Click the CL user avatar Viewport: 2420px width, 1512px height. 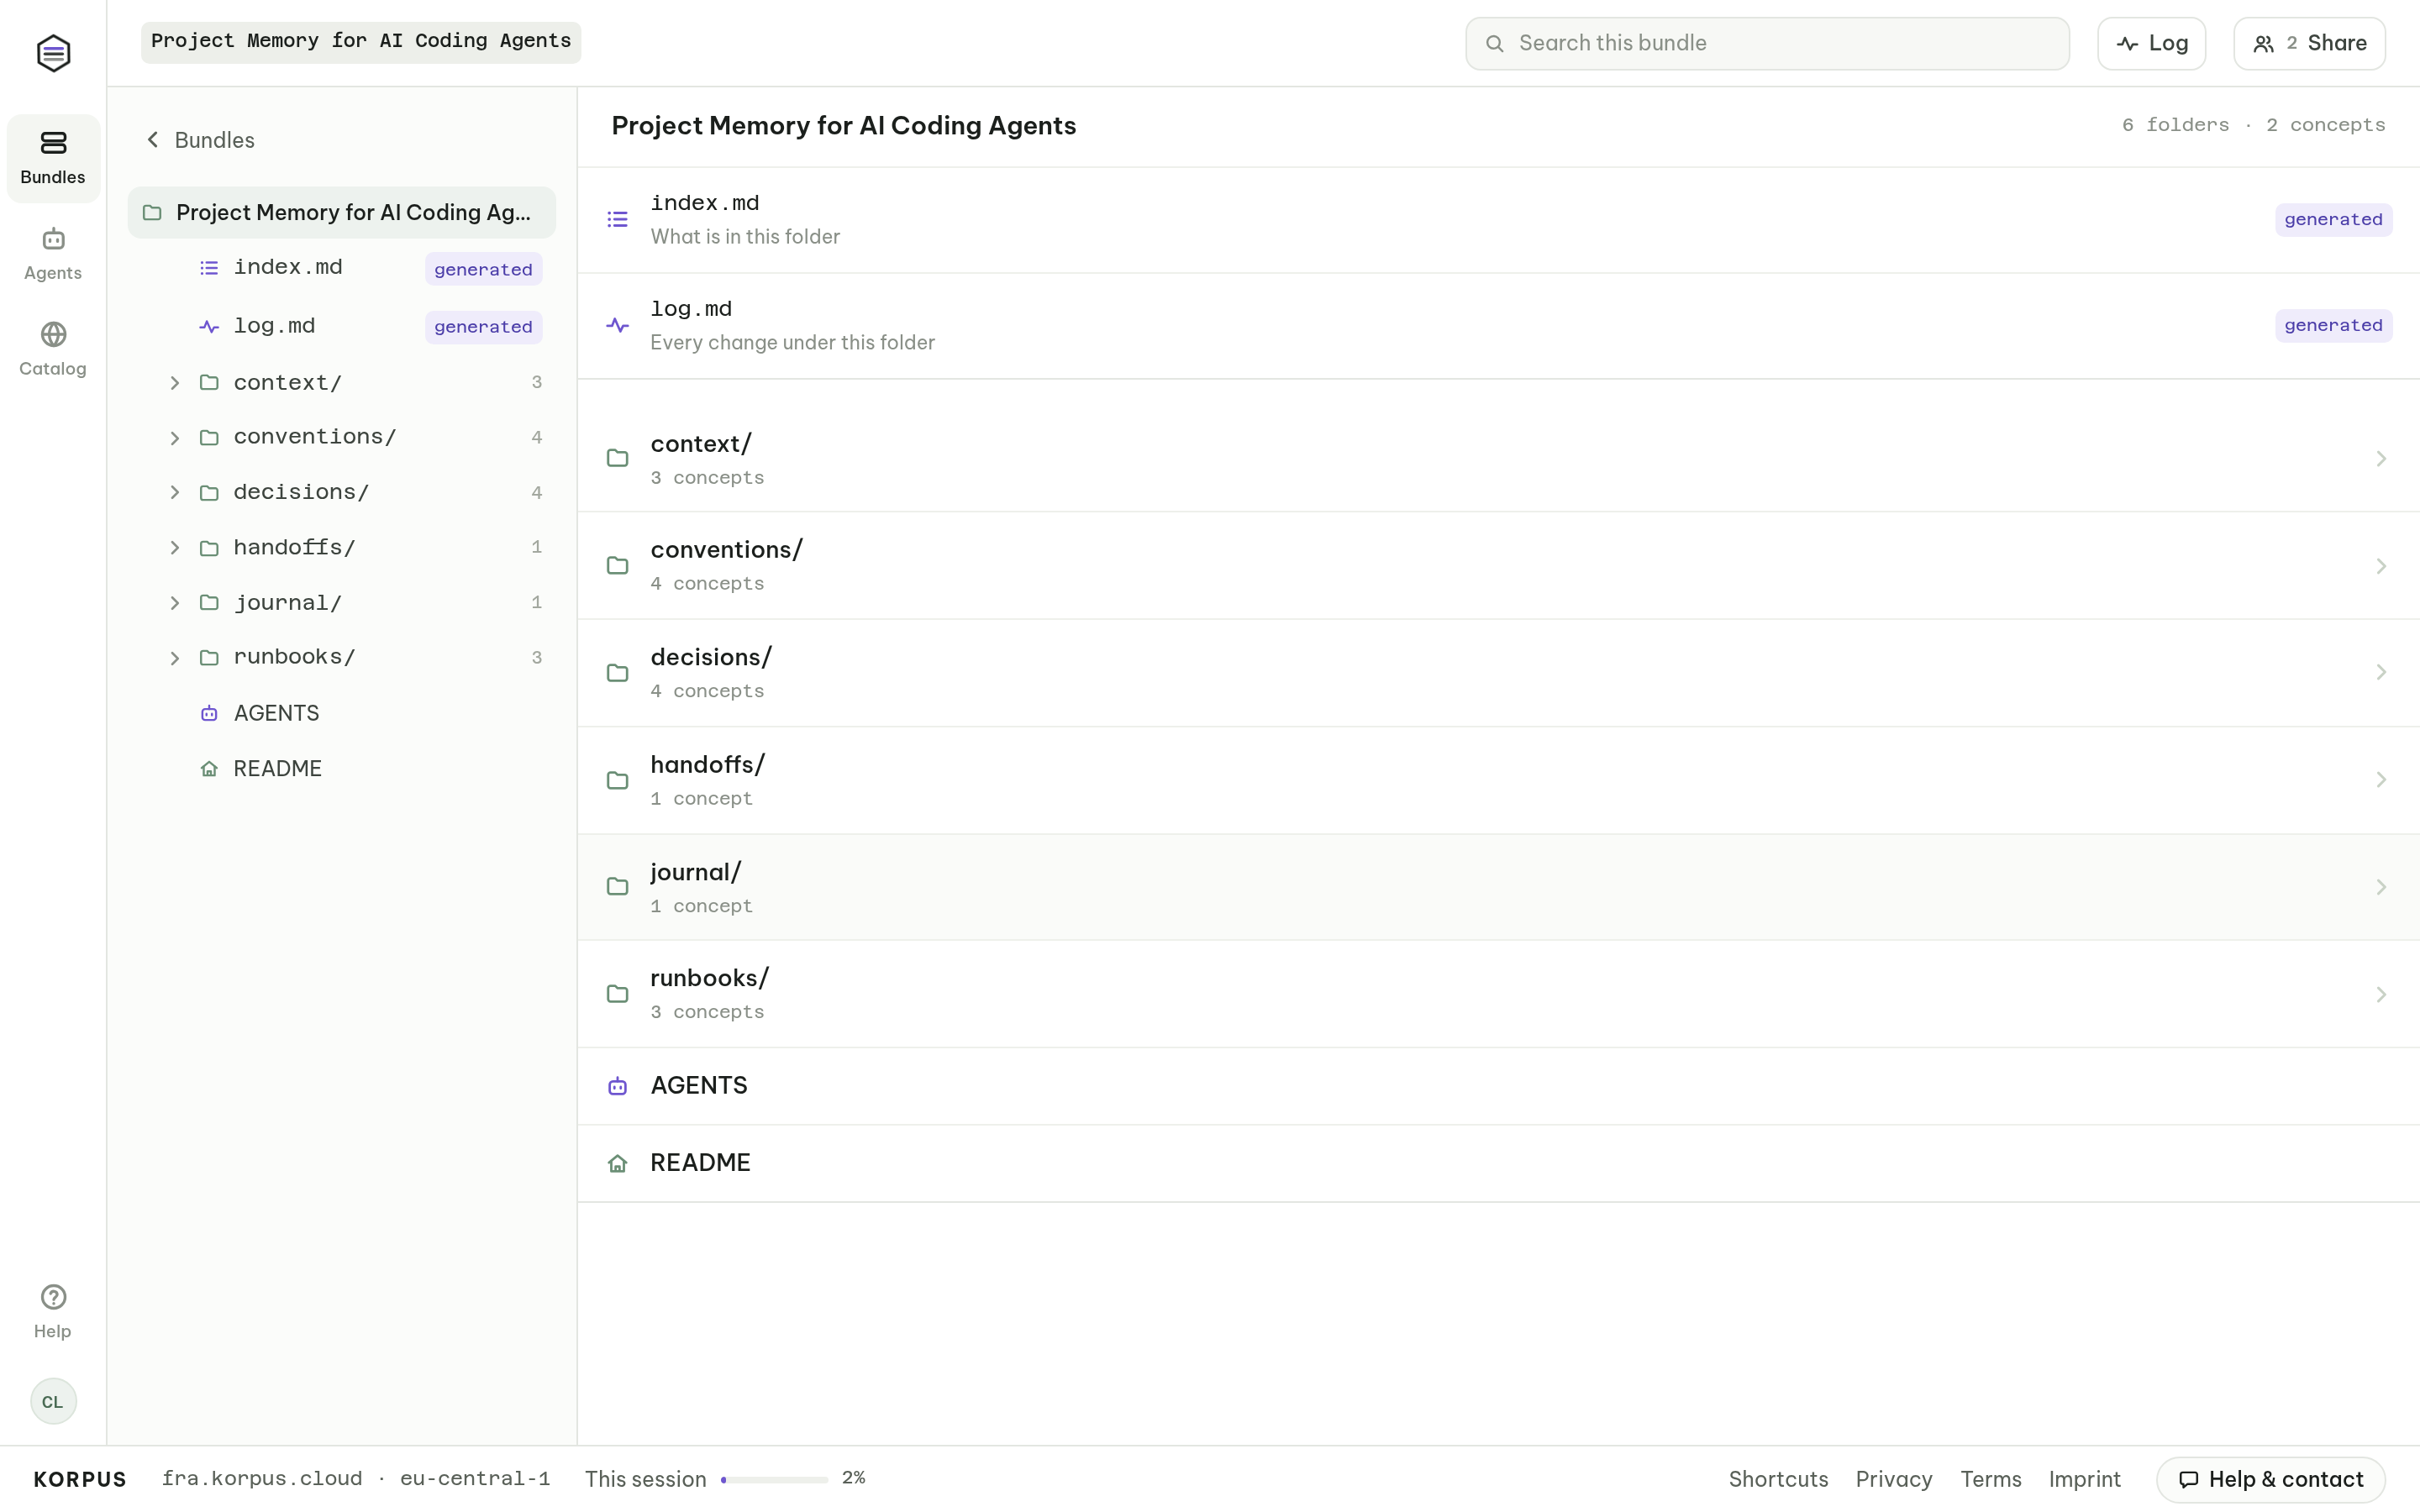pos(53,1401)
